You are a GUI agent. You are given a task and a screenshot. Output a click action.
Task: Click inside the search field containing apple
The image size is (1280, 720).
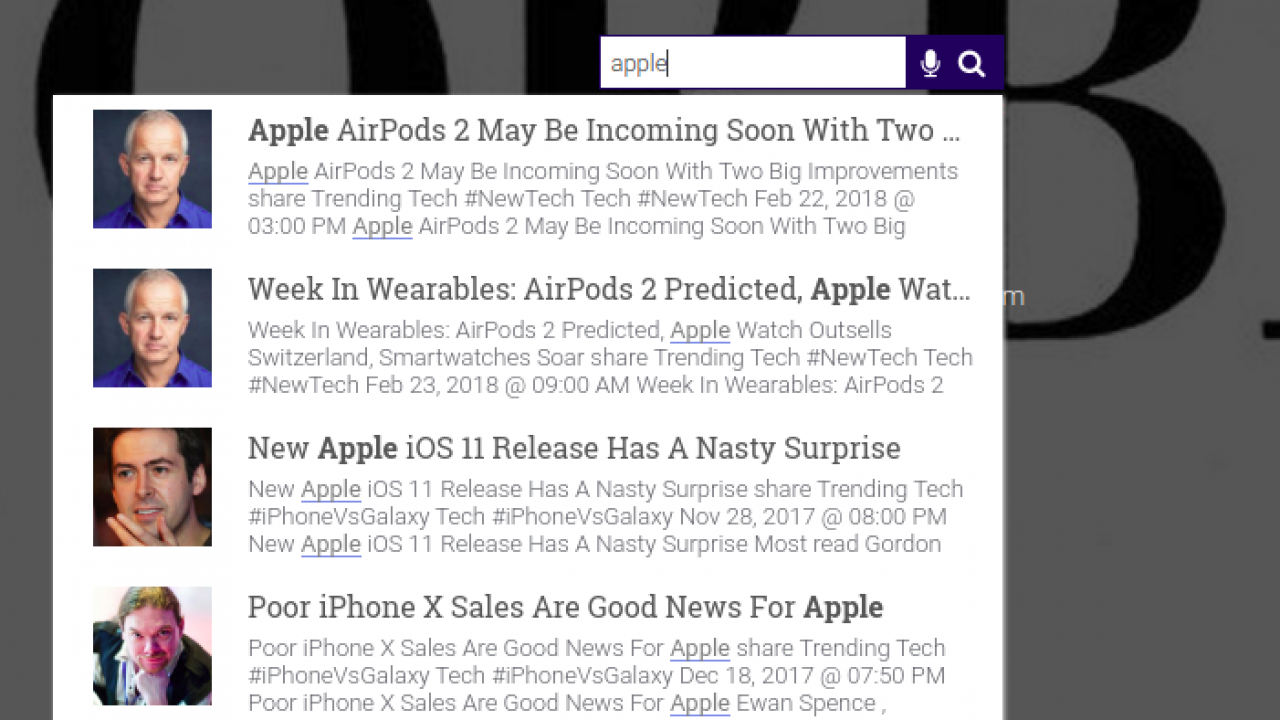click(x=753, y=63)
